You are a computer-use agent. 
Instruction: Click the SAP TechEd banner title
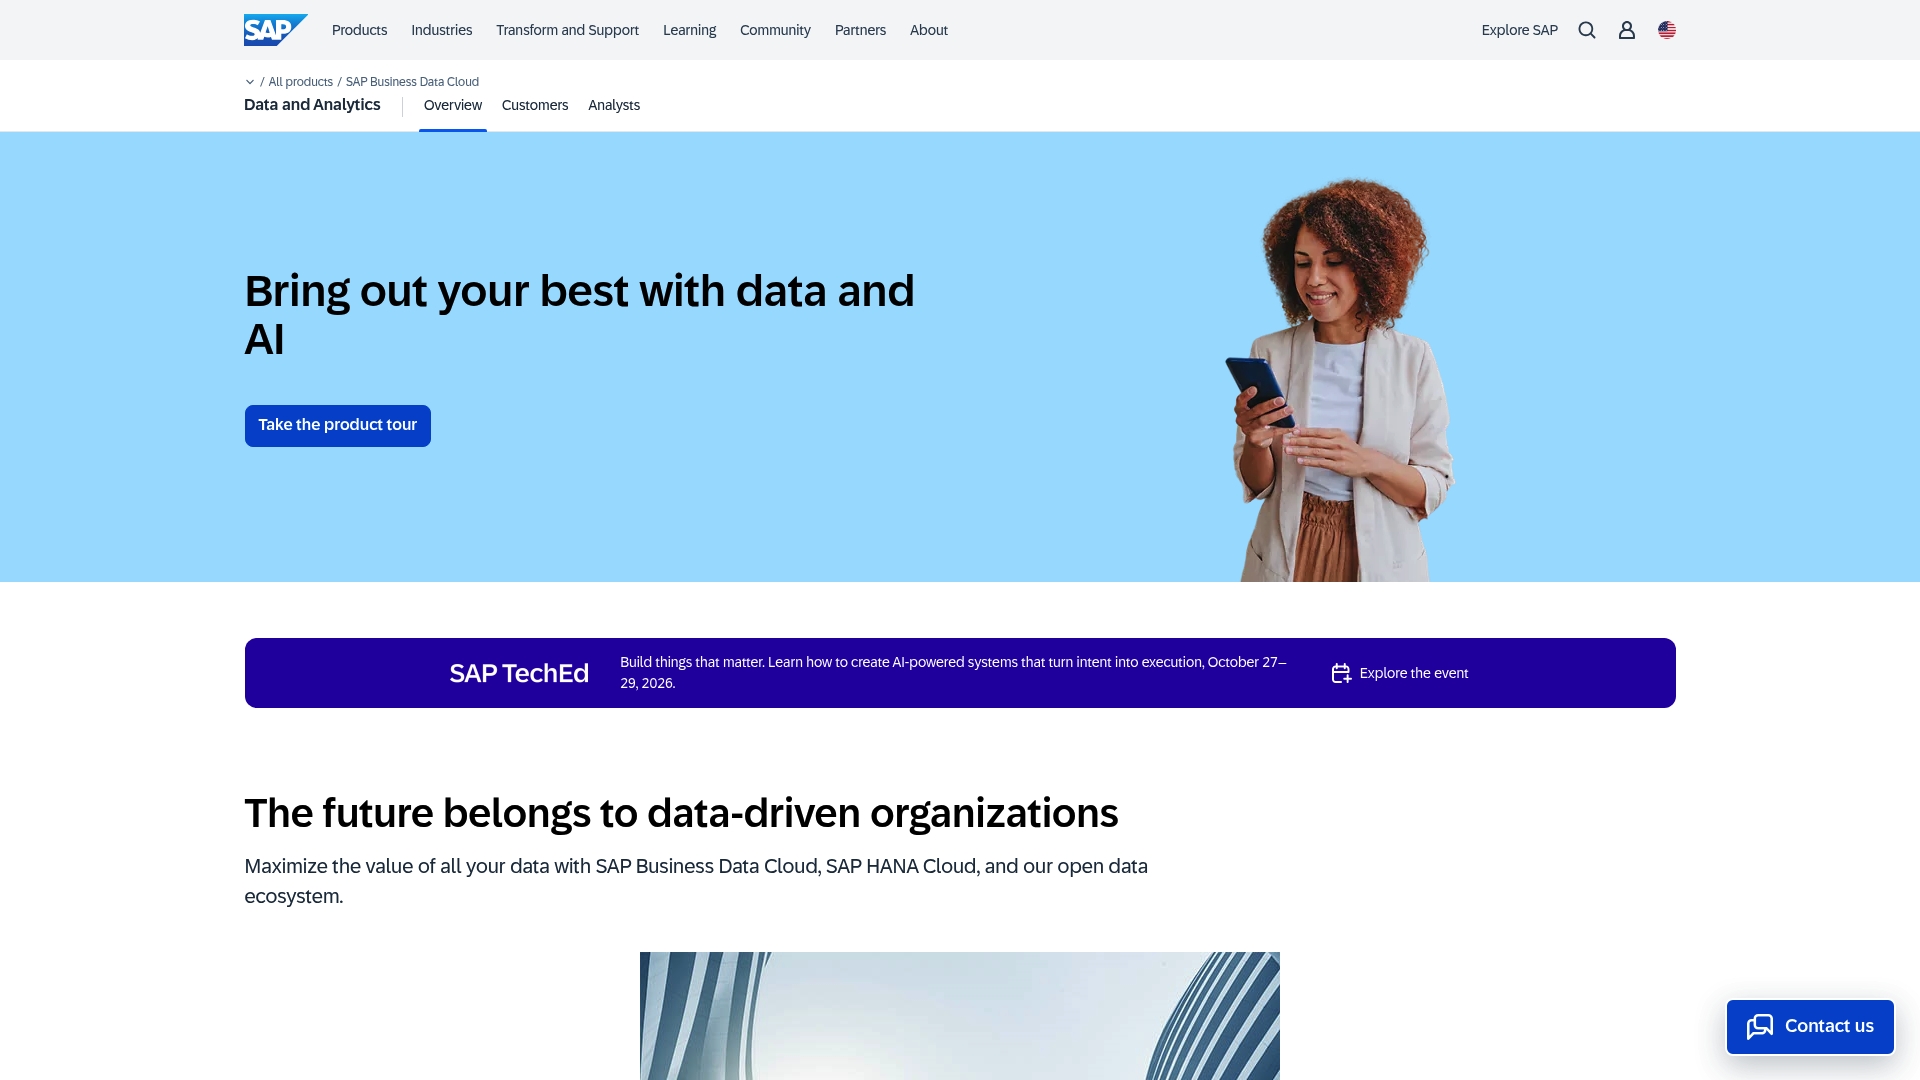pyautogui.click(x=519, y=673)
